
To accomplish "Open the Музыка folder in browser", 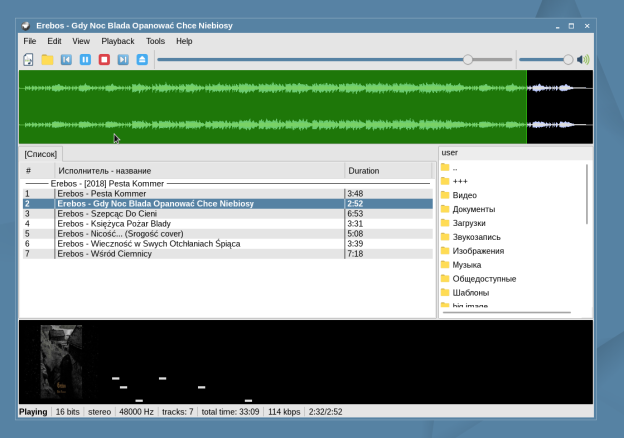I will (467, 265).
